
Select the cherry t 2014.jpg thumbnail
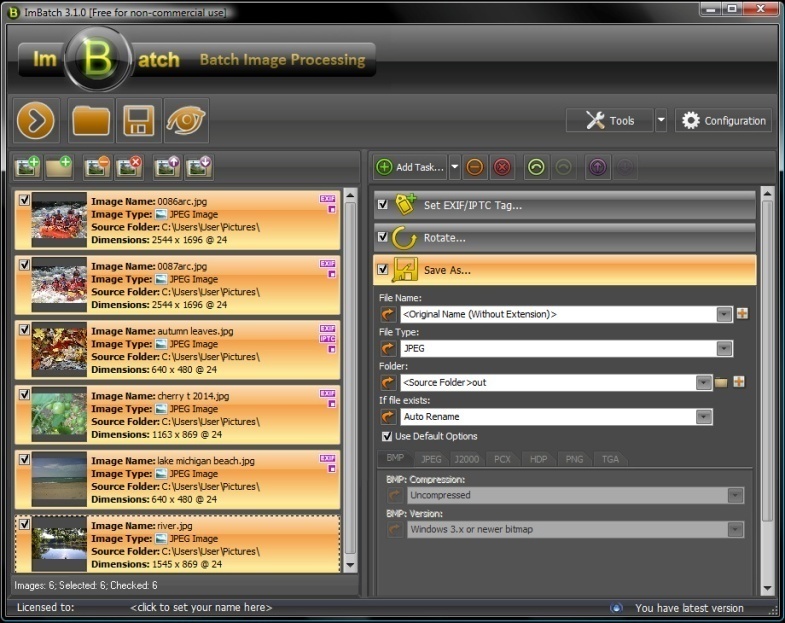pos(59,414)
